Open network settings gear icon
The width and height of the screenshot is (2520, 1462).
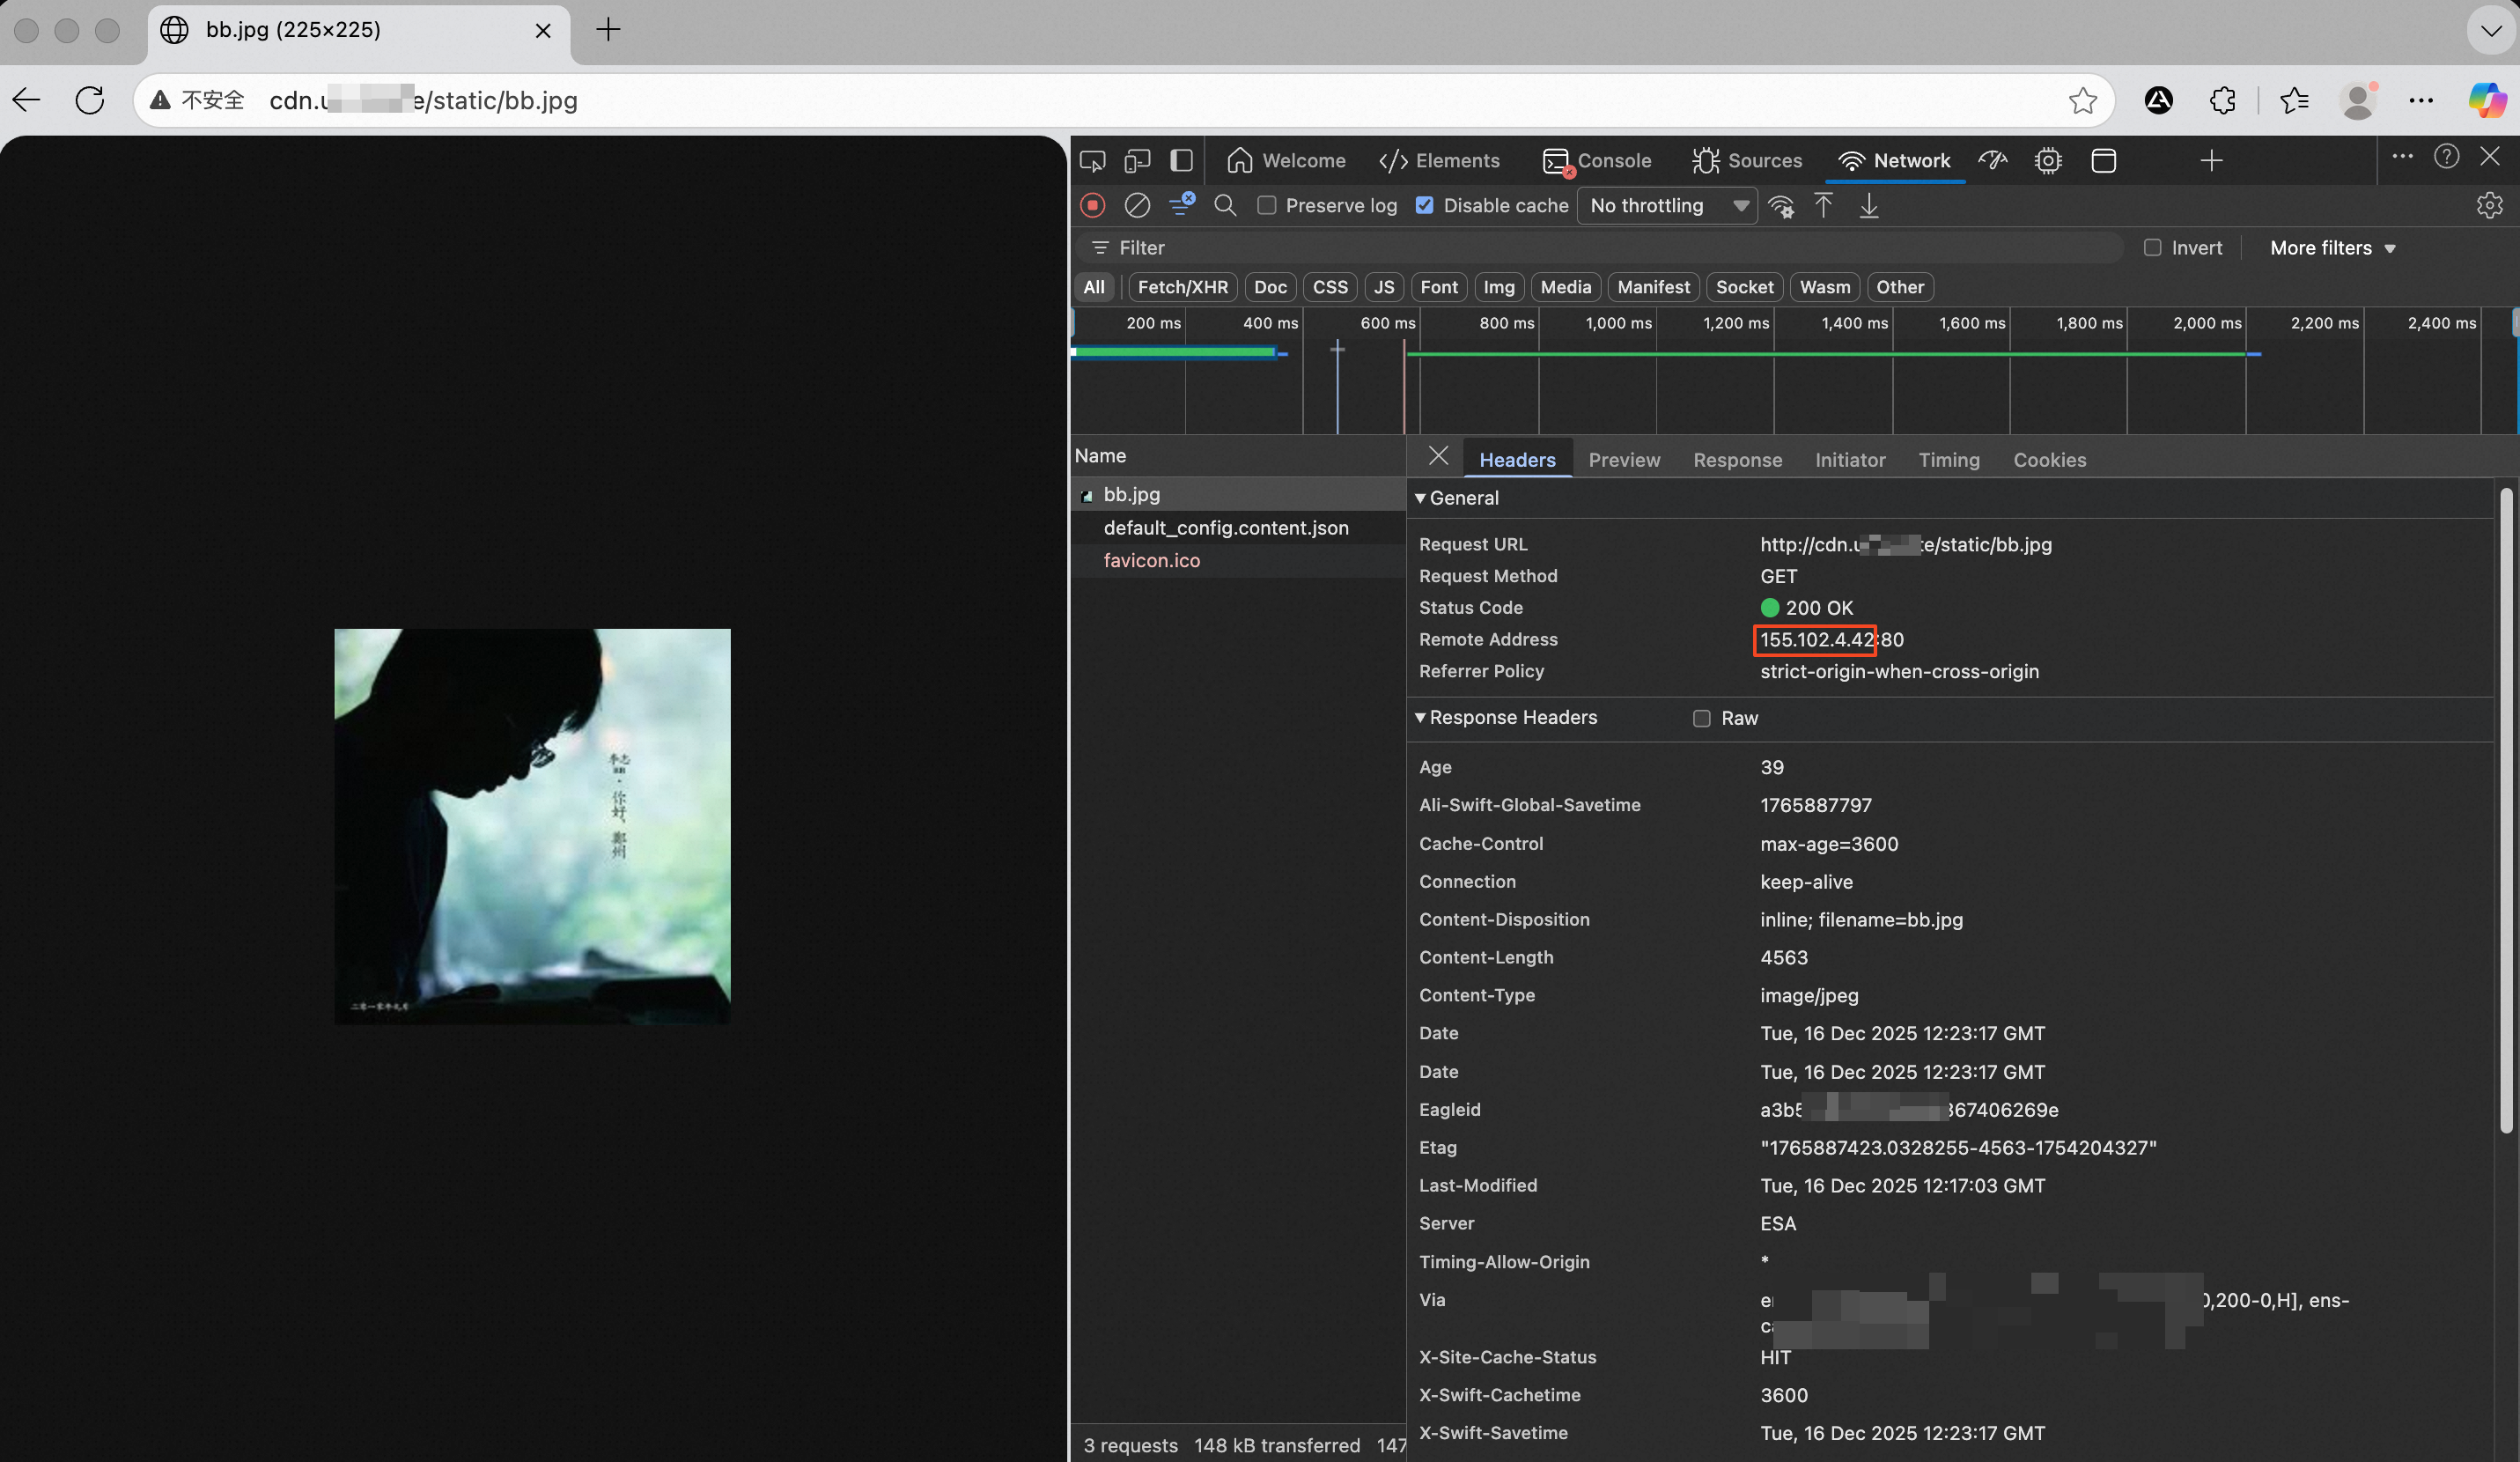(2489, 205)
